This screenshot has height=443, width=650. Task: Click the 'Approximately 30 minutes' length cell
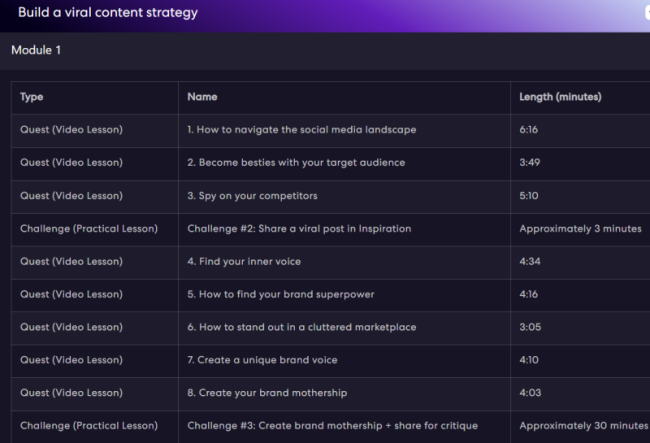[x=583, y=426]
